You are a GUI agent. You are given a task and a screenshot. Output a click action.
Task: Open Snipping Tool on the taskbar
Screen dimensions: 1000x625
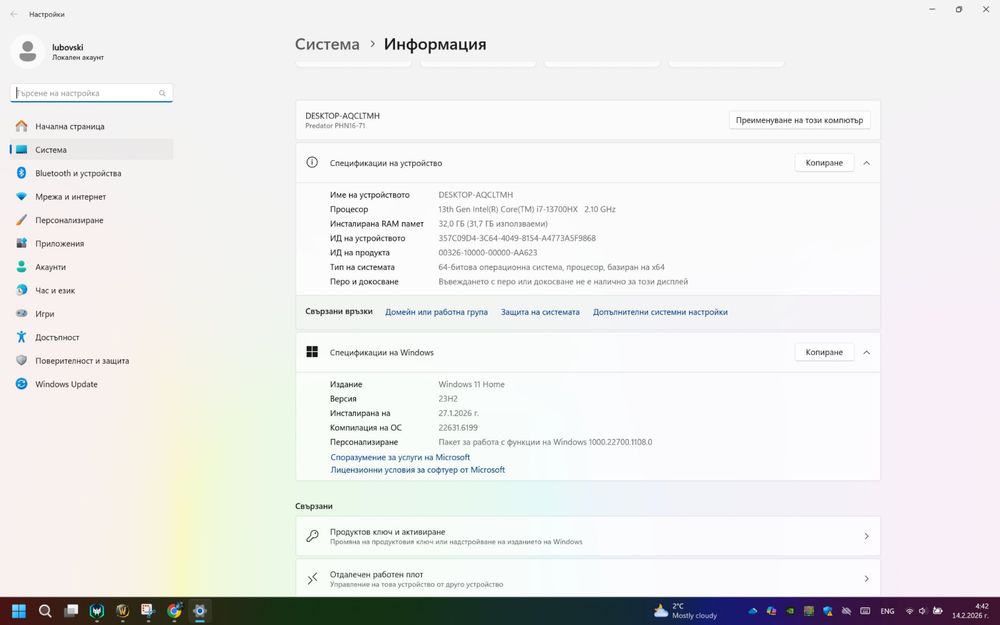click(x=148, y=611)
